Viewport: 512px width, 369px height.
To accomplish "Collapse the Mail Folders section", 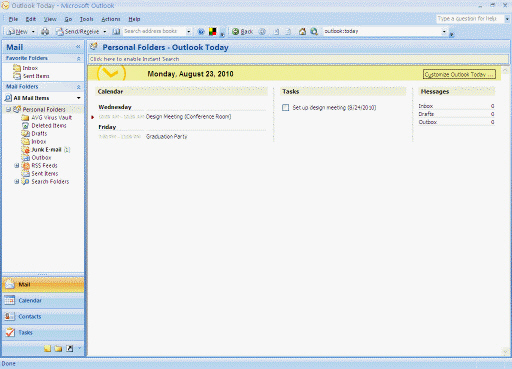I will click(79, 87).
